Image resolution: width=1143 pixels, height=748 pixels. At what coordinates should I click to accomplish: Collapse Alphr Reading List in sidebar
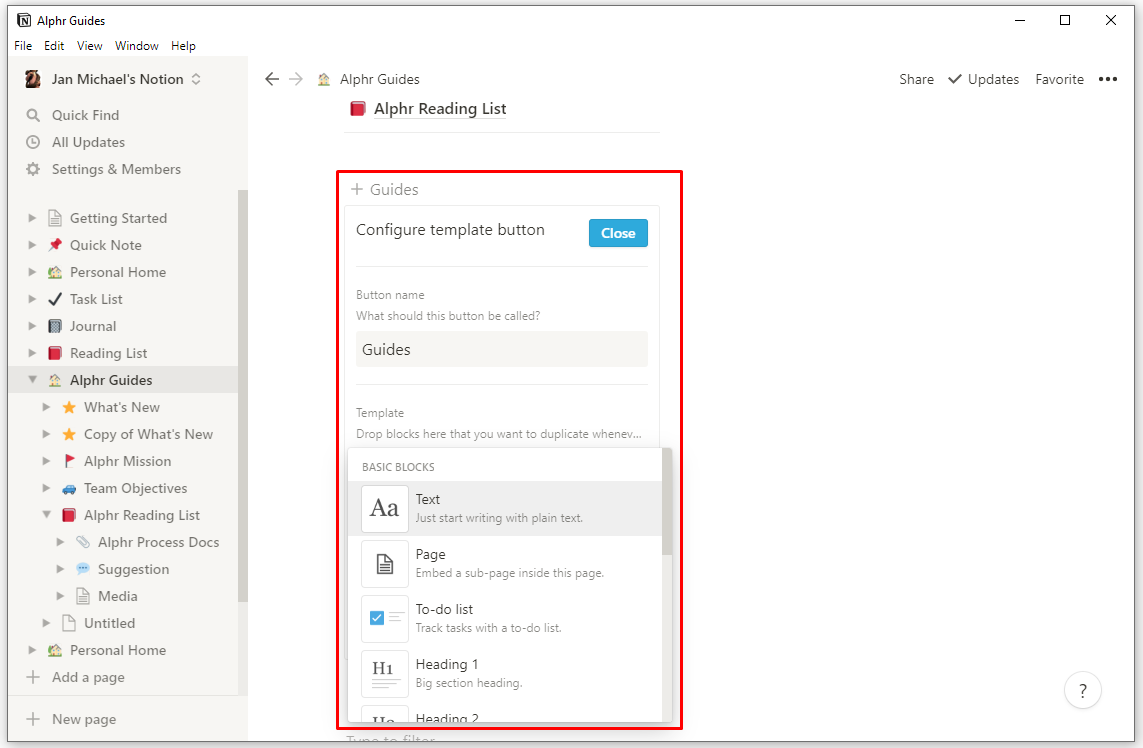(x=47, y=515)
